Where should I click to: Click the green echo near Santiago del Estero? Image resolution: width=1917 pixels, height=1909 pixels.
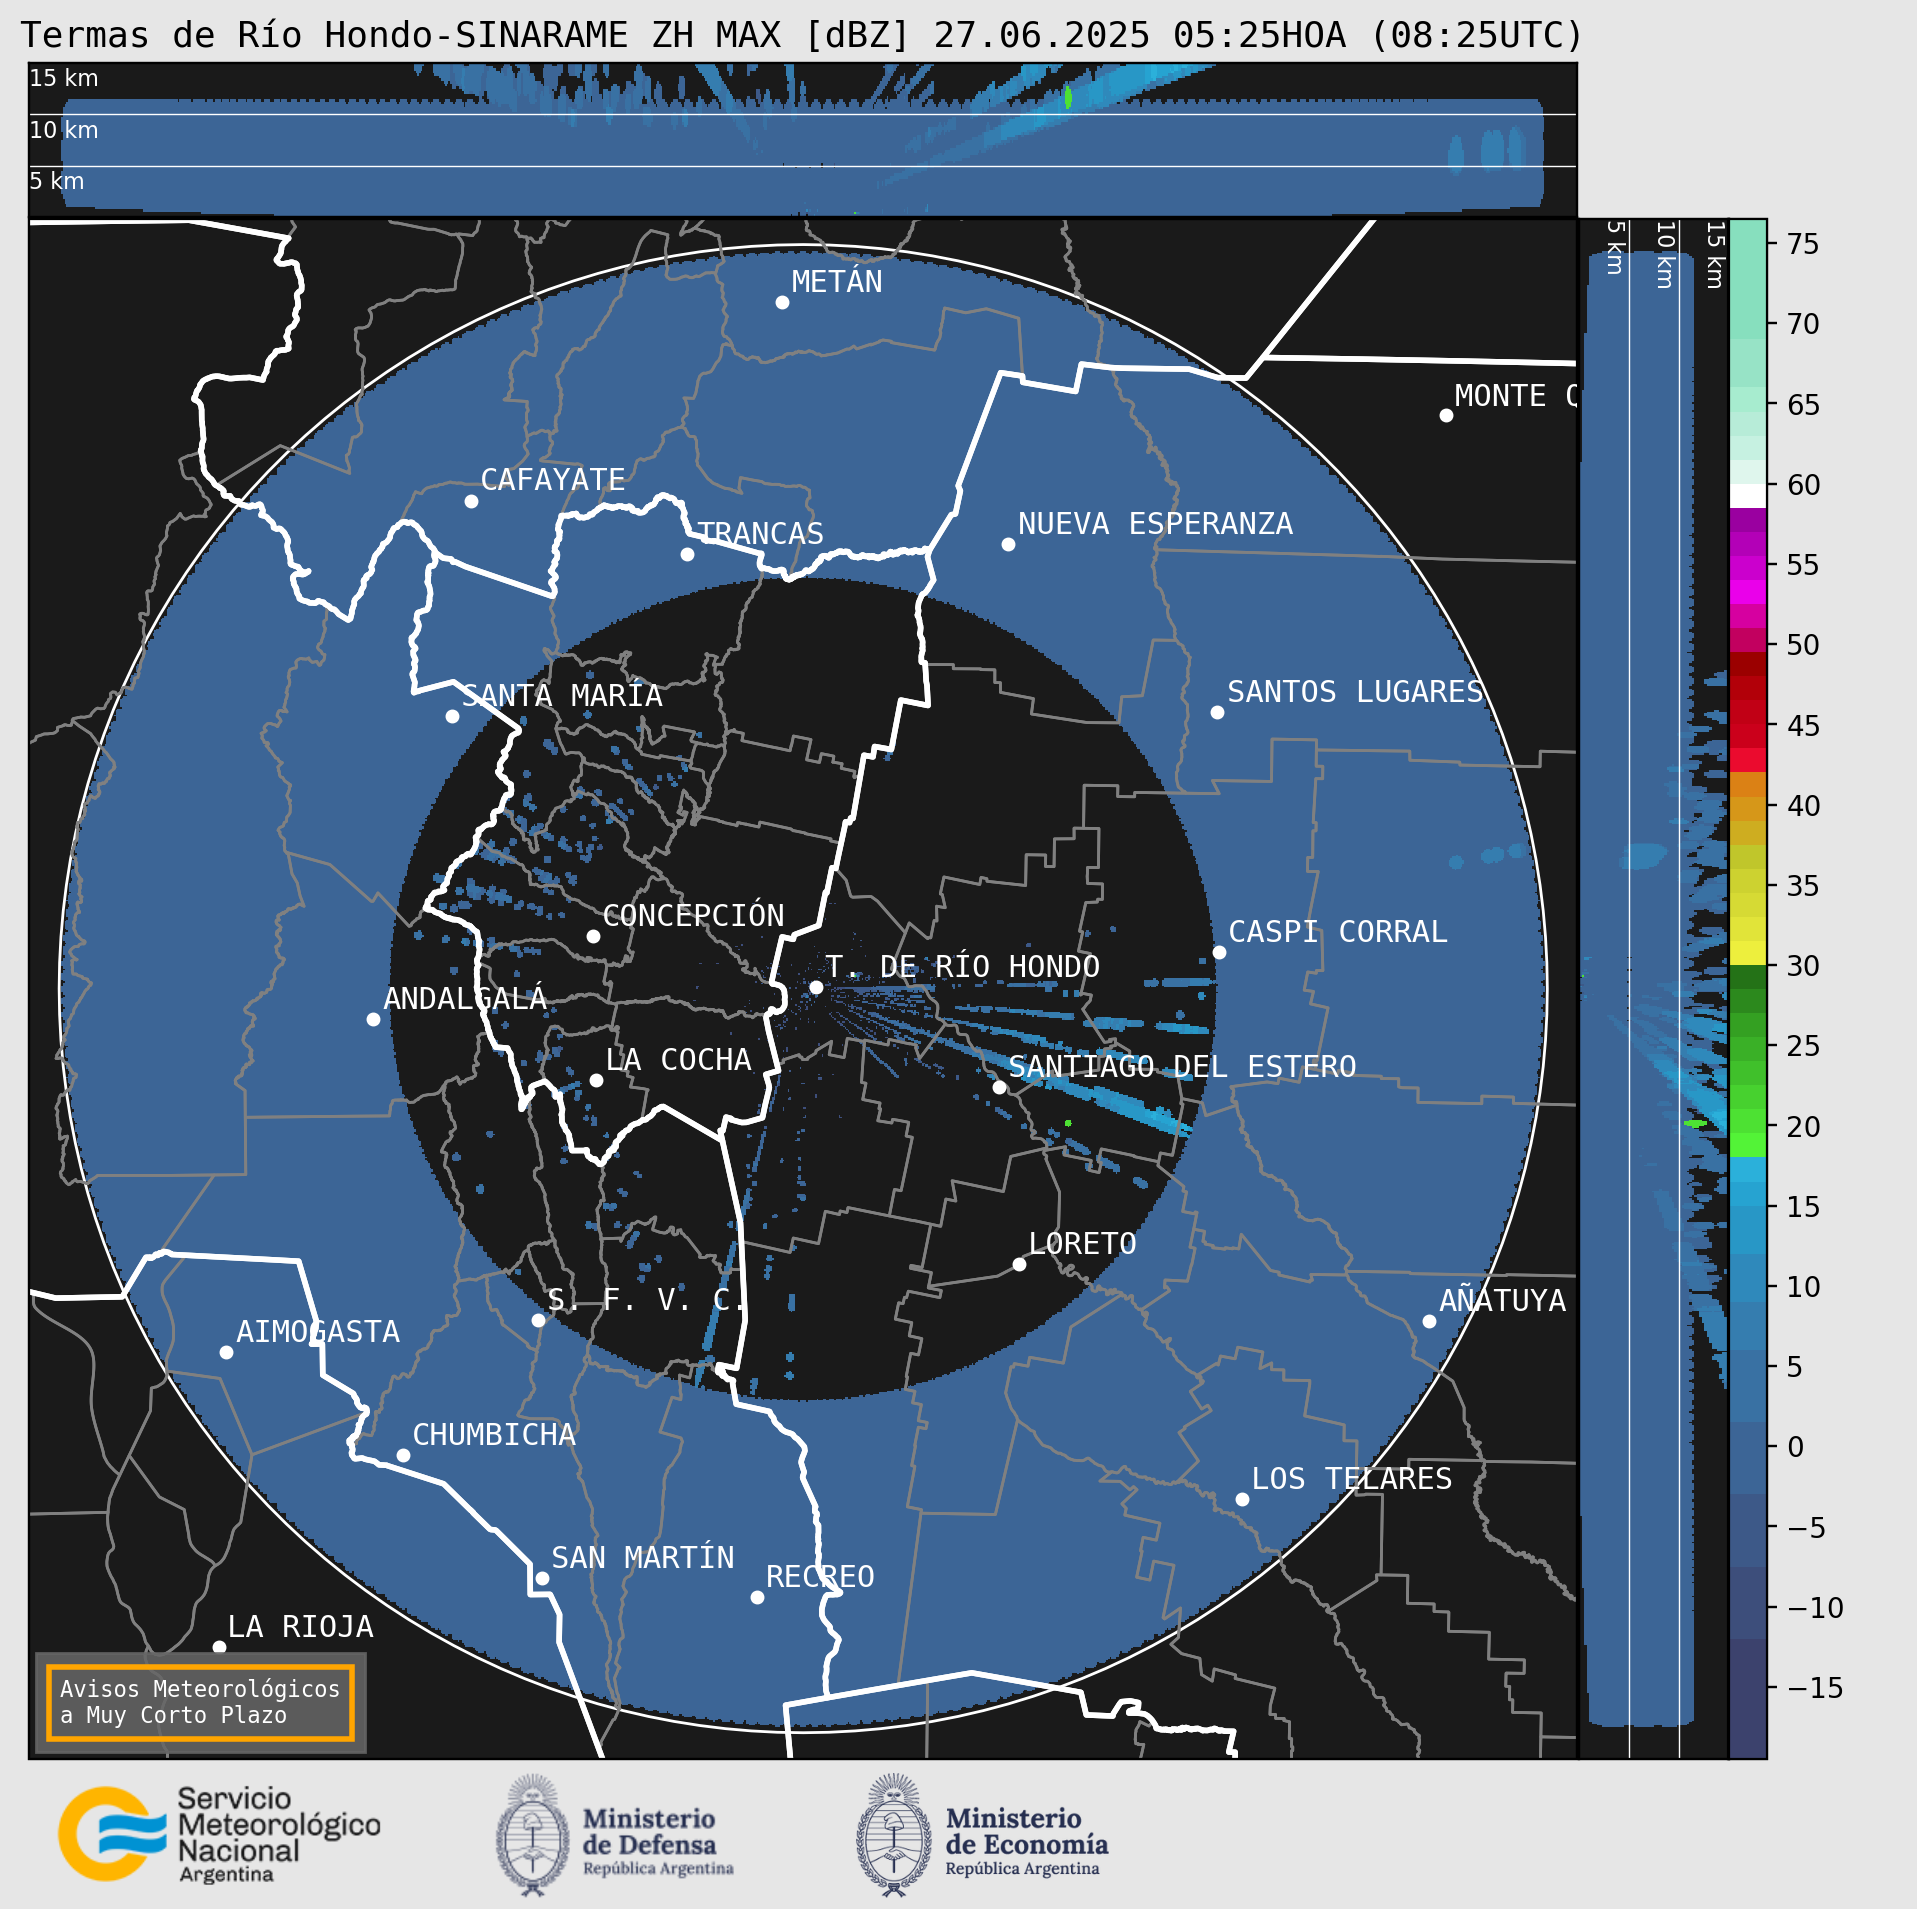(1068, 1123)
